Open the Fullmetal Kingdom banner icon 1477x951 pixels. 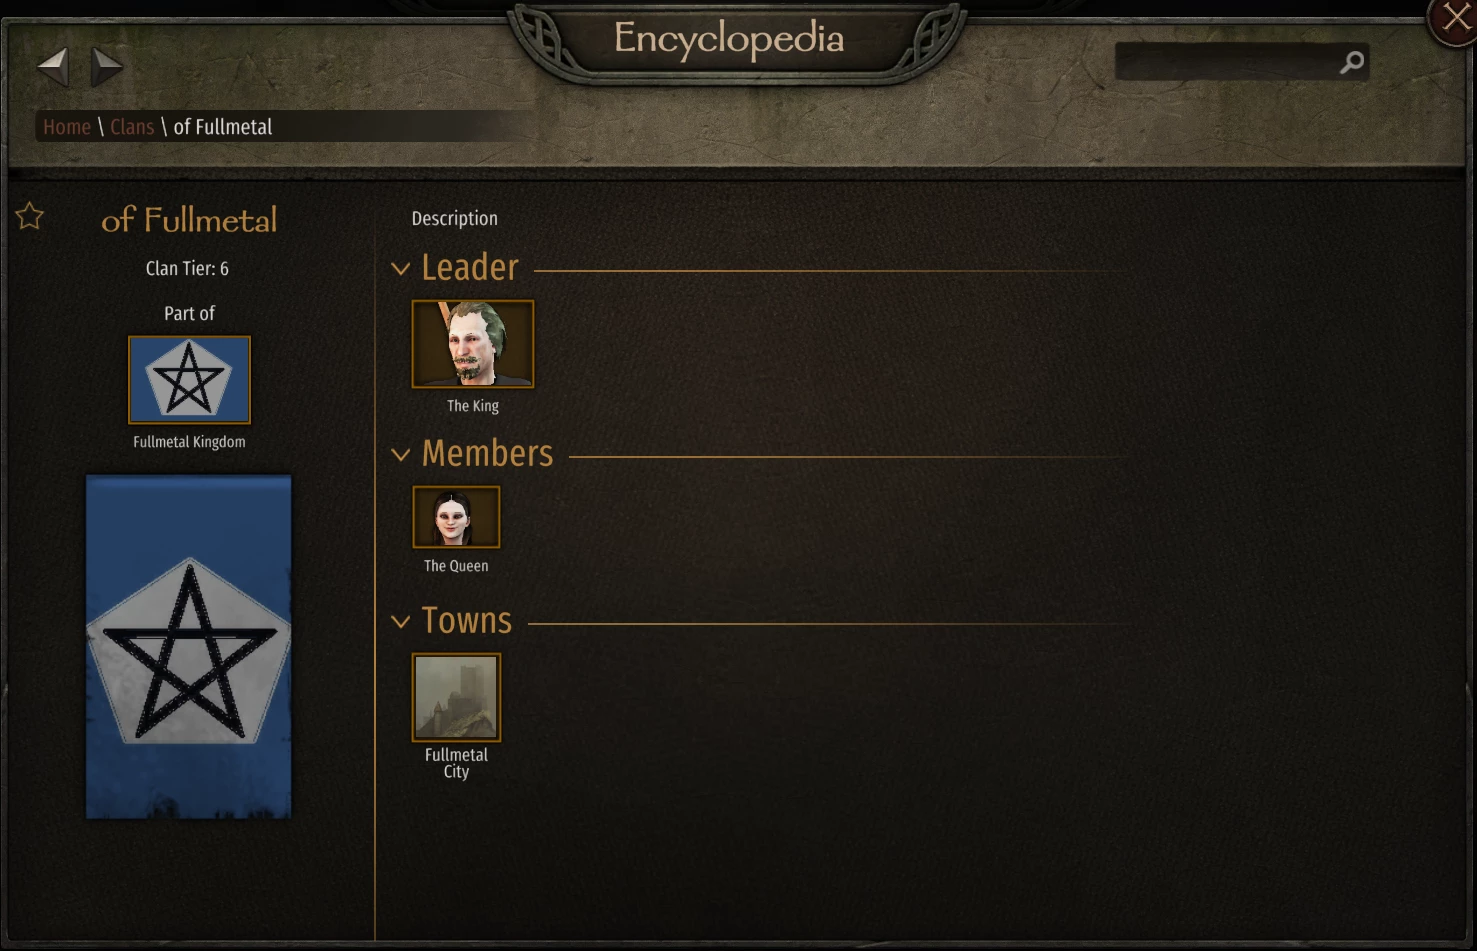[x=189, y=380]
